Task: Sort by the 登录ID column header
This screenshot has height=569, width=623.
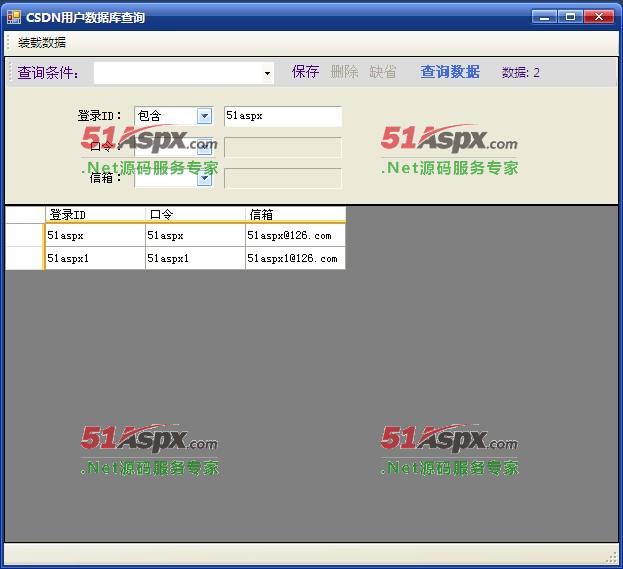Action: 95,215
